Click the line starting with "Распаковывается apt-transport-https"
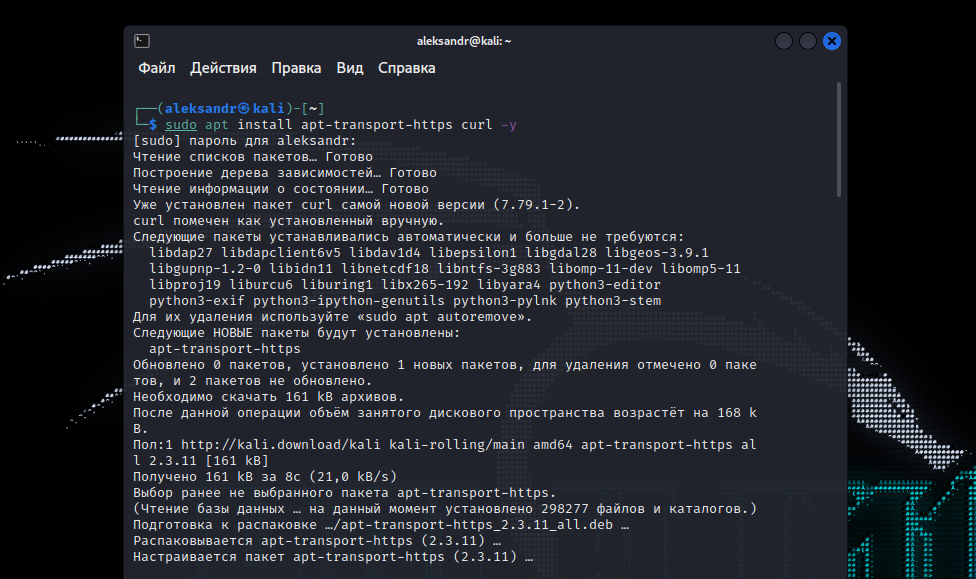 317,541
